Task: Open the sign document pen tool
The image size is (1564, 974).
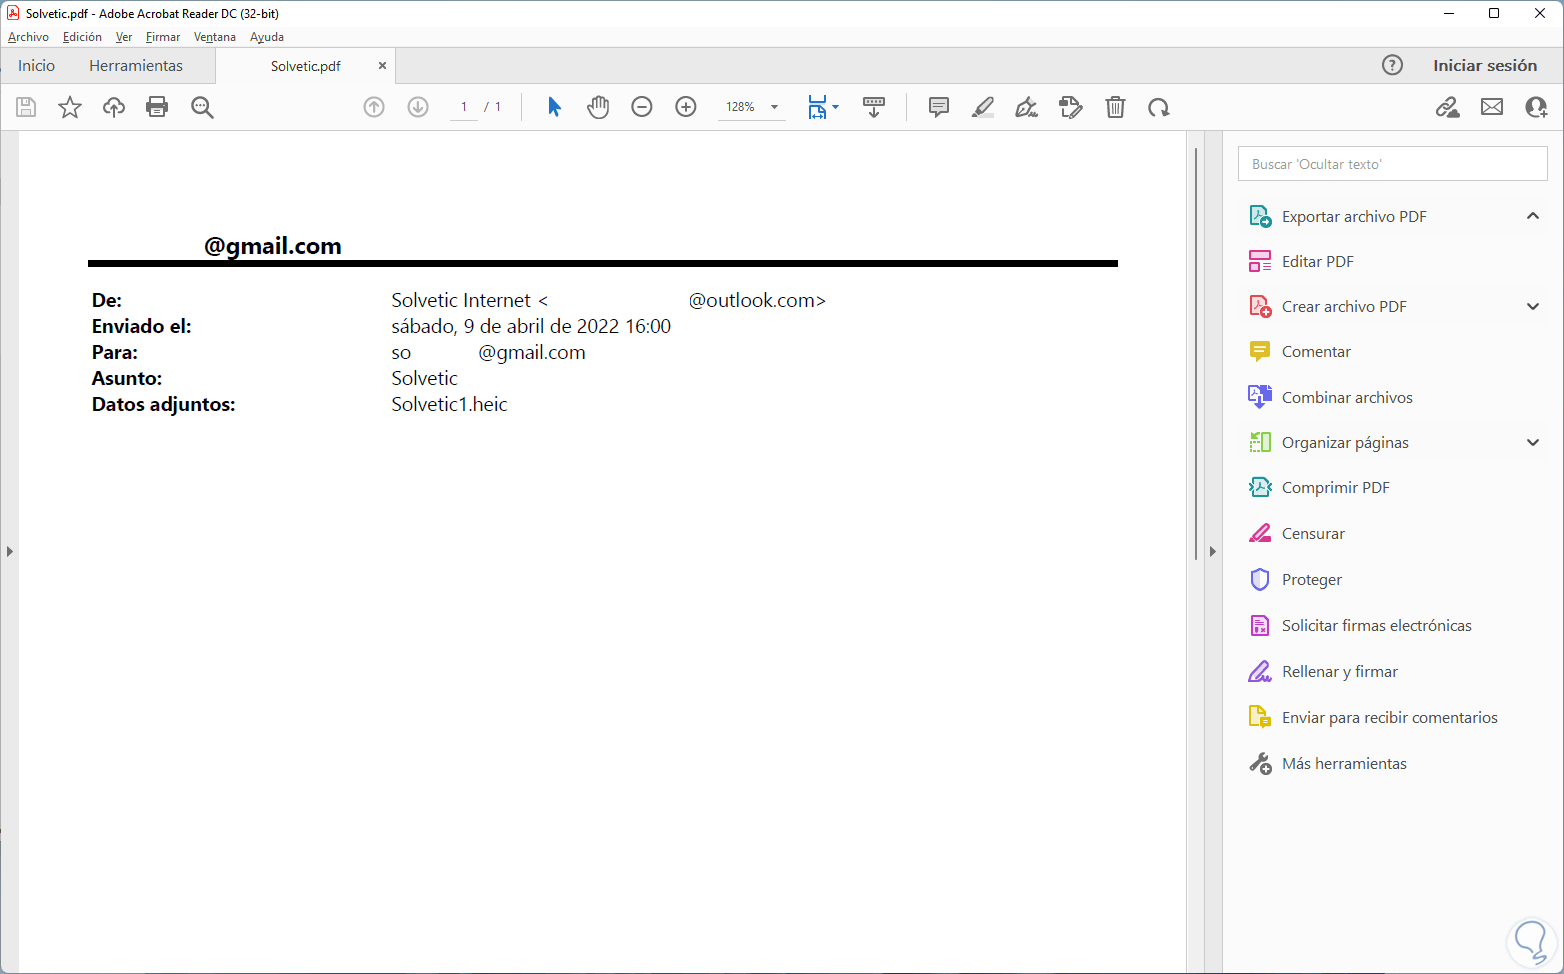Action: pyautogui.click(x=1026, y=107)
